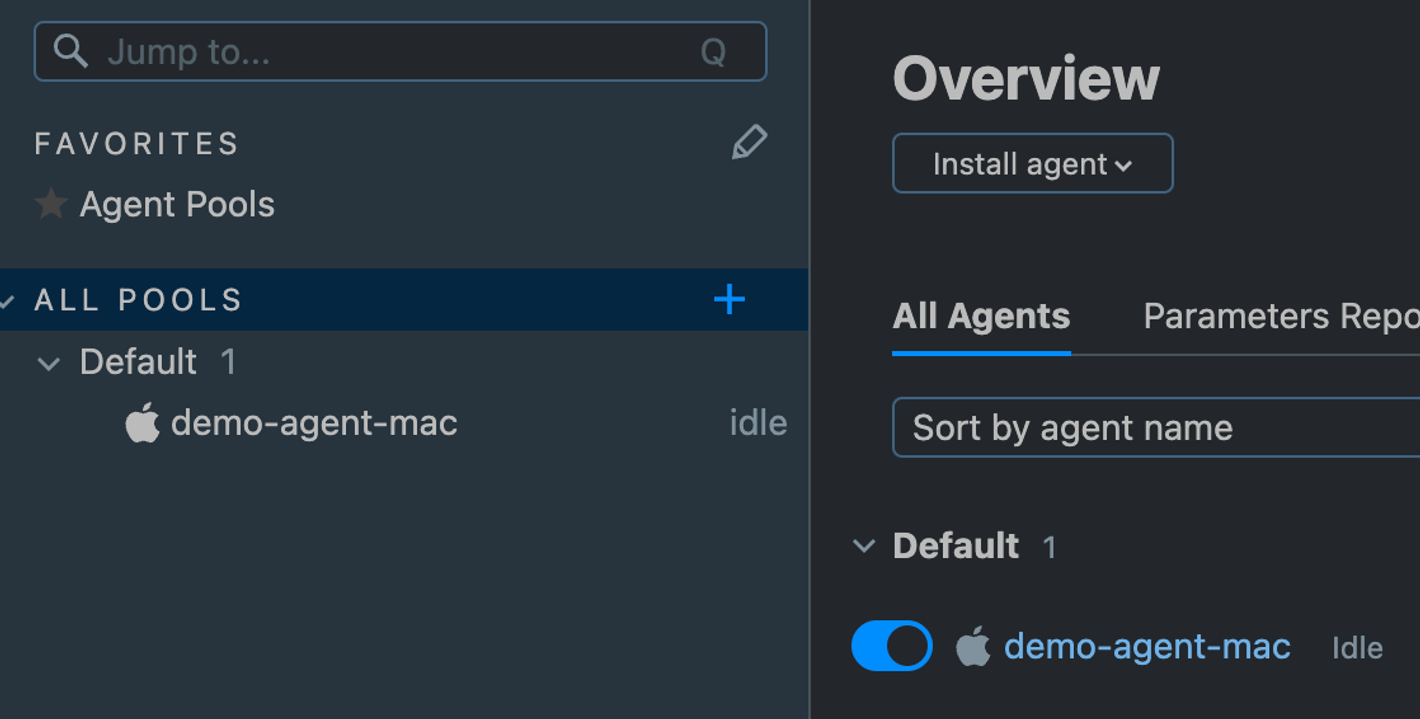This screenshot has height=719, width=1420.
Task: Collapse the Default group in the Overview list
Action: pyautogui.click(x=863, y=547)
